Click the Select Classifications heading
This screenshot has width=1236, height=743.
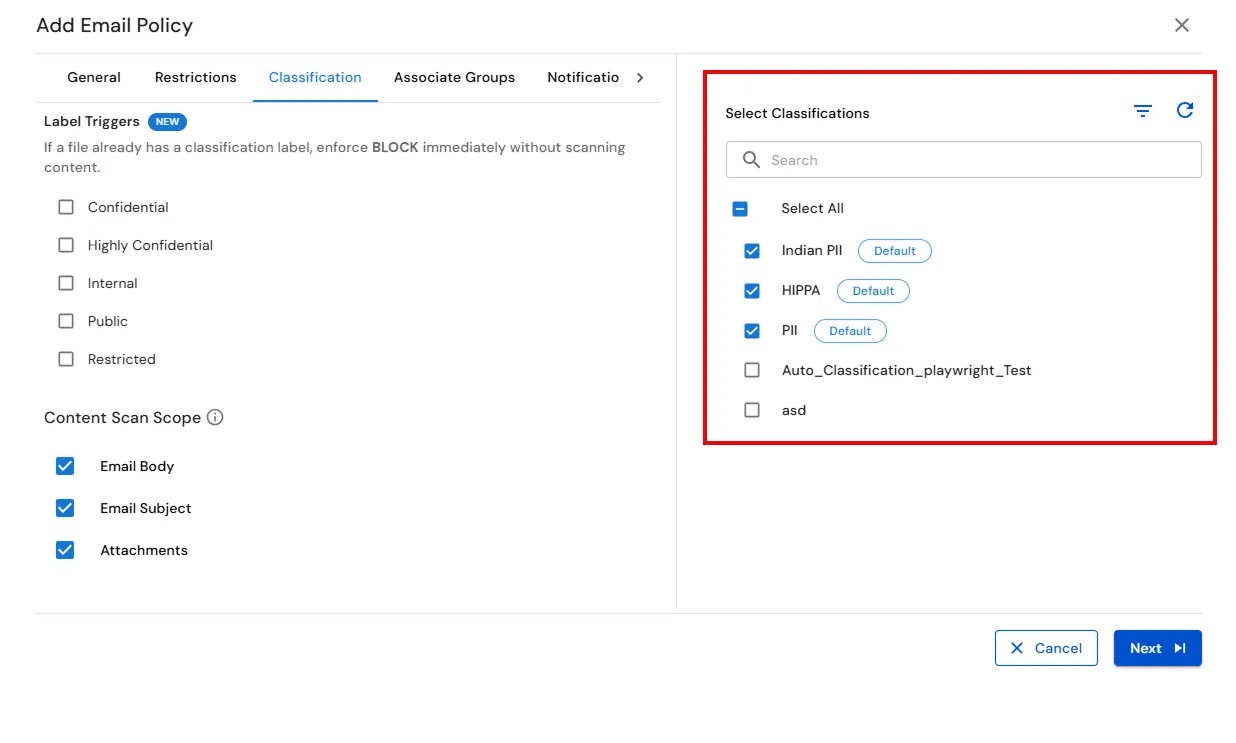click(797, 113)
